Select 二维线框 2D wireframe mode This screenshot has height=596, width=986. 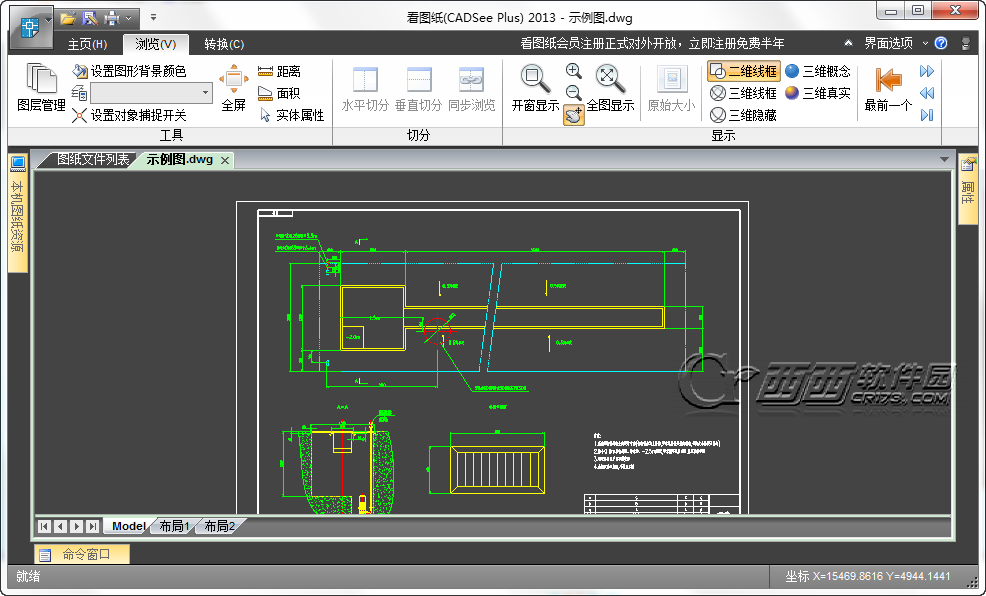[x=744, y=71]
